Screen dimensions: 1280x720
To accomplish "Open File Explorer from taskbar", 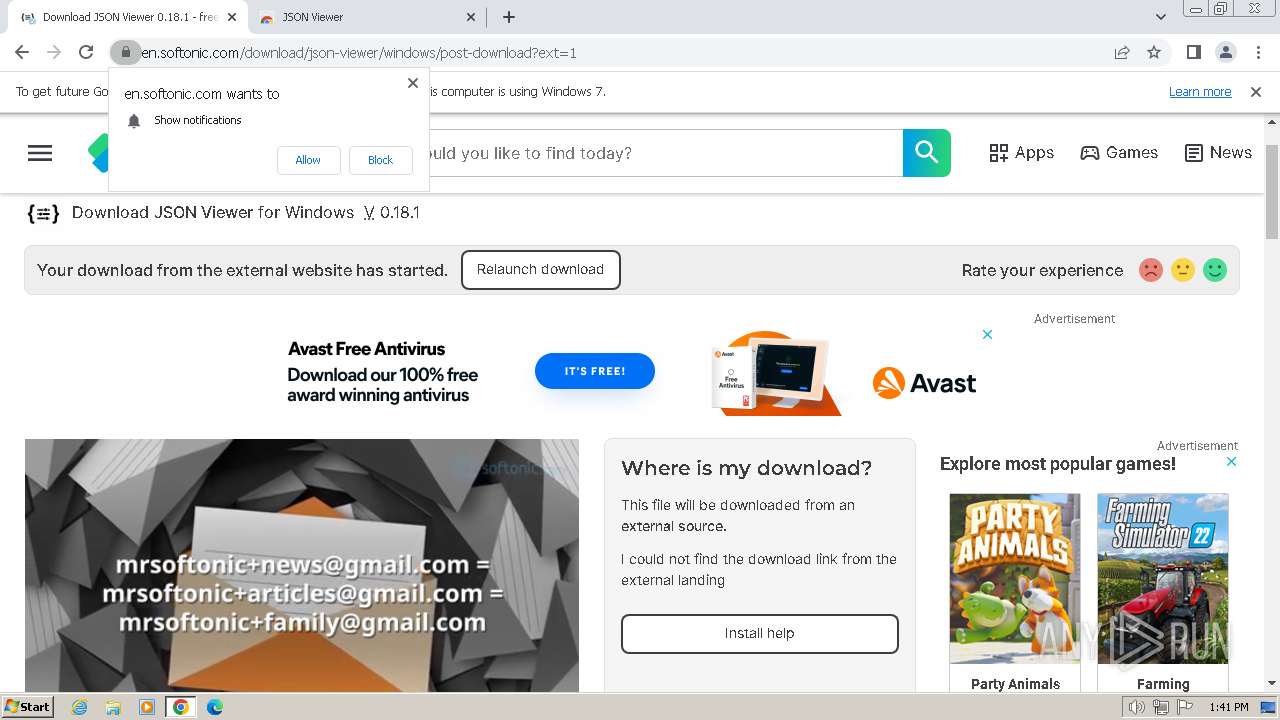I will 113,707.
